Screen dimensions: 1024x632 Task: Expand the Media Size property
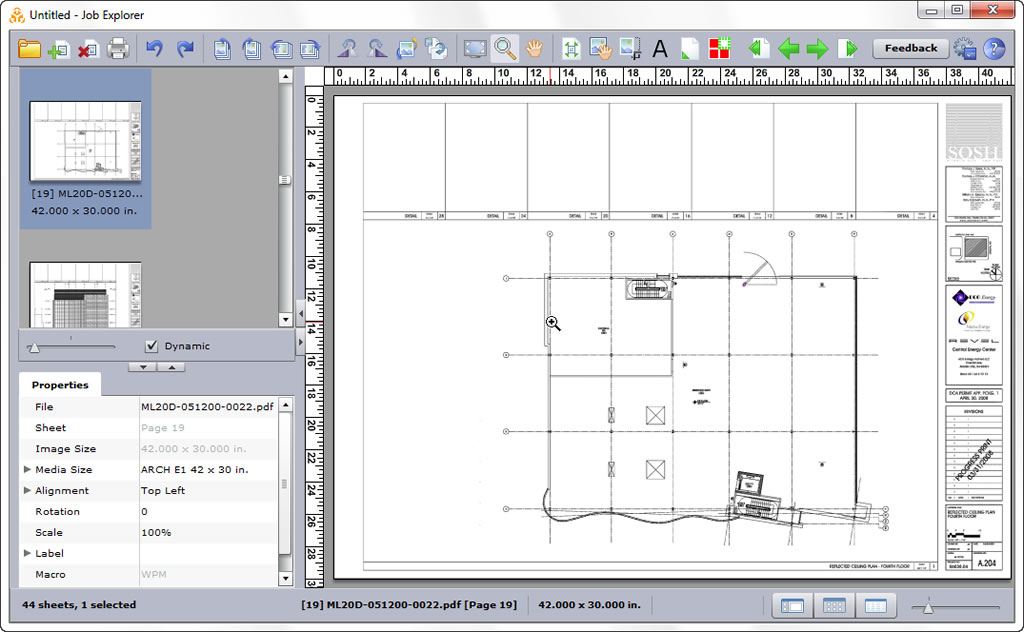point(27,469)
